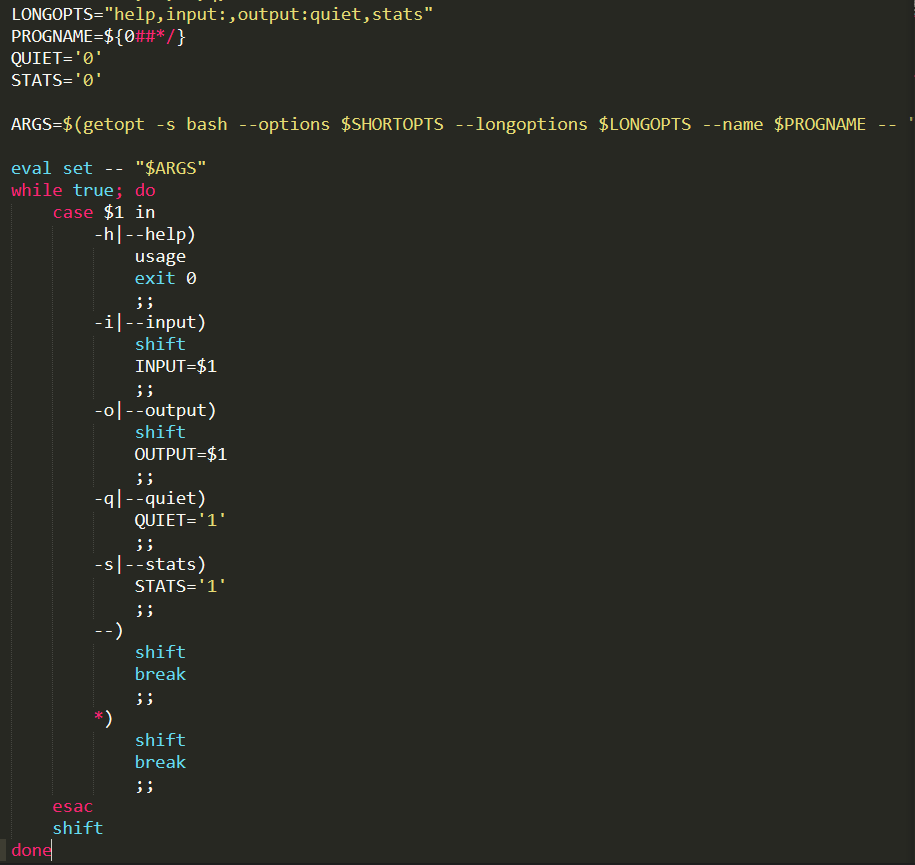Click the OUTPUT=$1 assignment
Screen dimensions: 915x865
180,454
